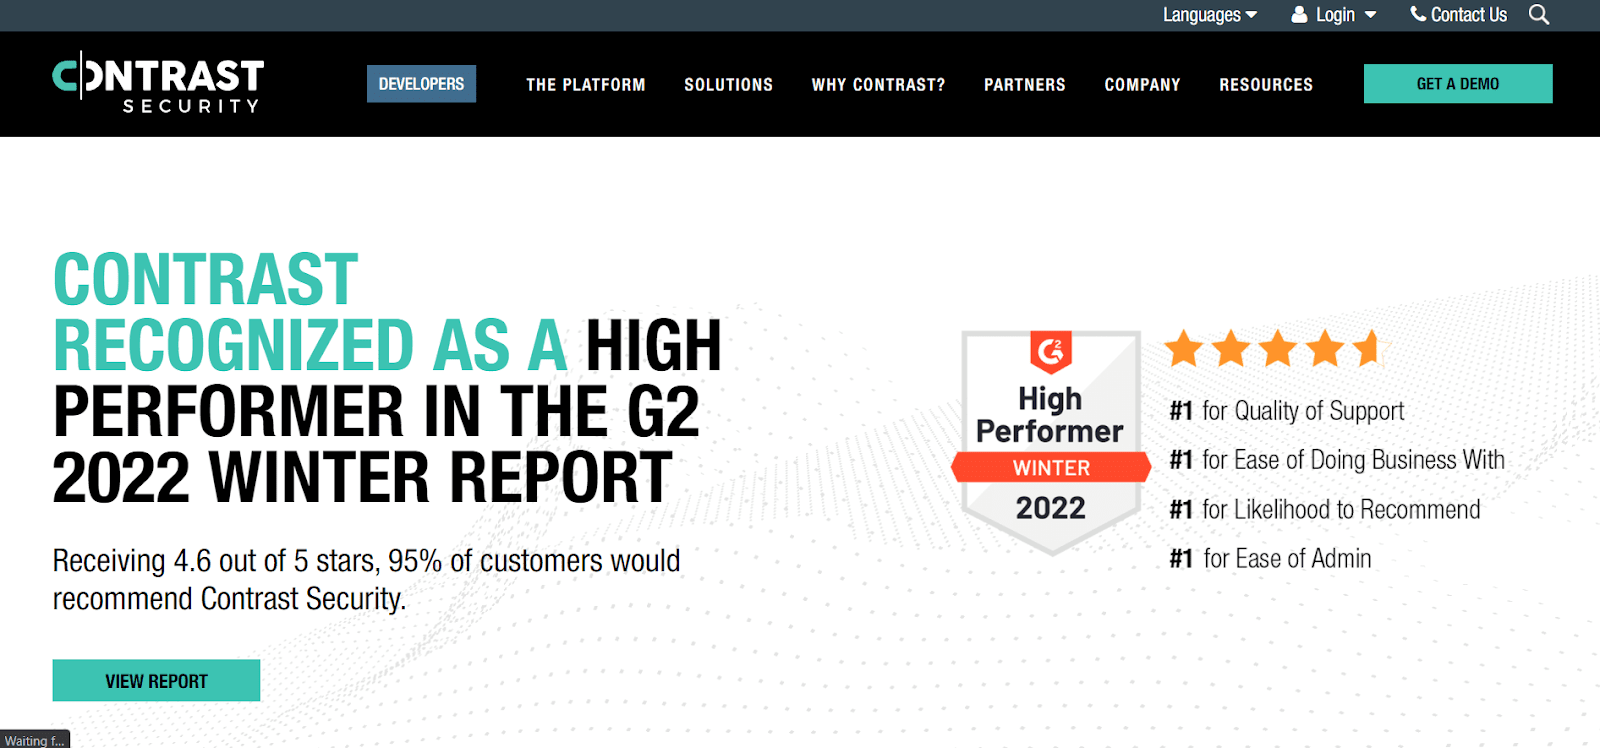
Task: Click the View Report button
Action: click(156, 680)
